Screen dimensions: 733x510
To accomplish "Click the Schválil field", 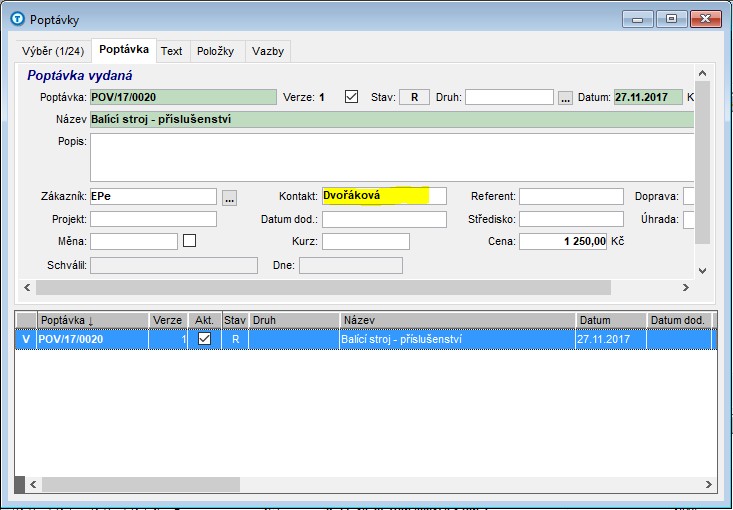I will point(174,266).
